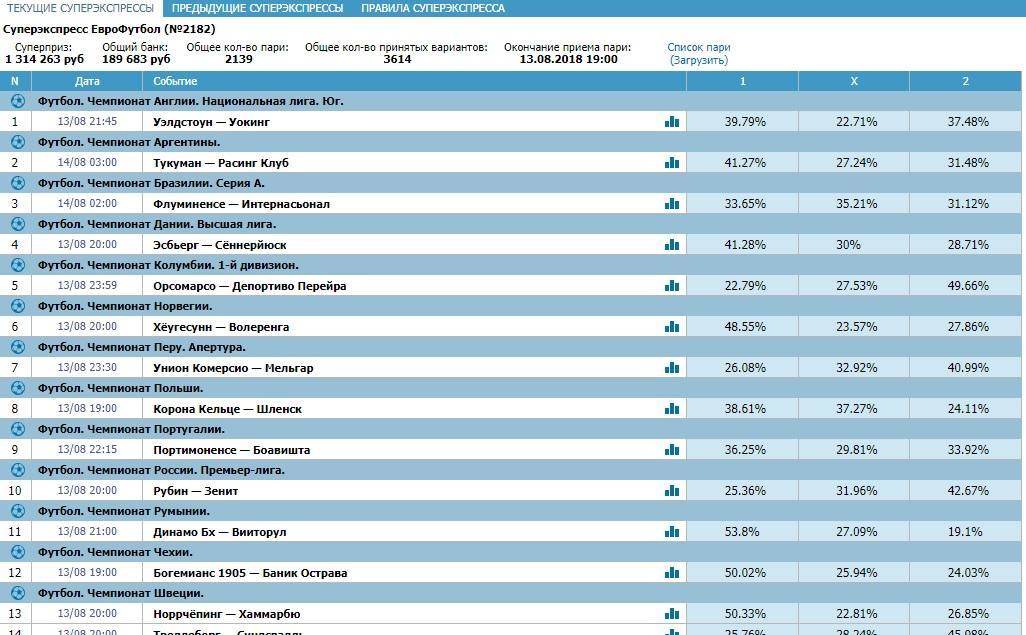
Task: Select draw 27.53% for Орсомарсо — Депортиво Перейра
Action: coord(855,286)
